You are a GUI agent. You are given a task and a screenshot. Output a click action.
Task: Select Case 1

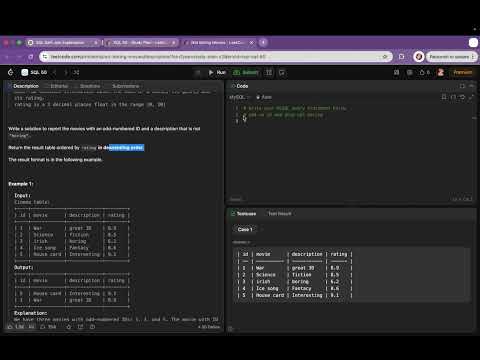(x=245, y=229)
